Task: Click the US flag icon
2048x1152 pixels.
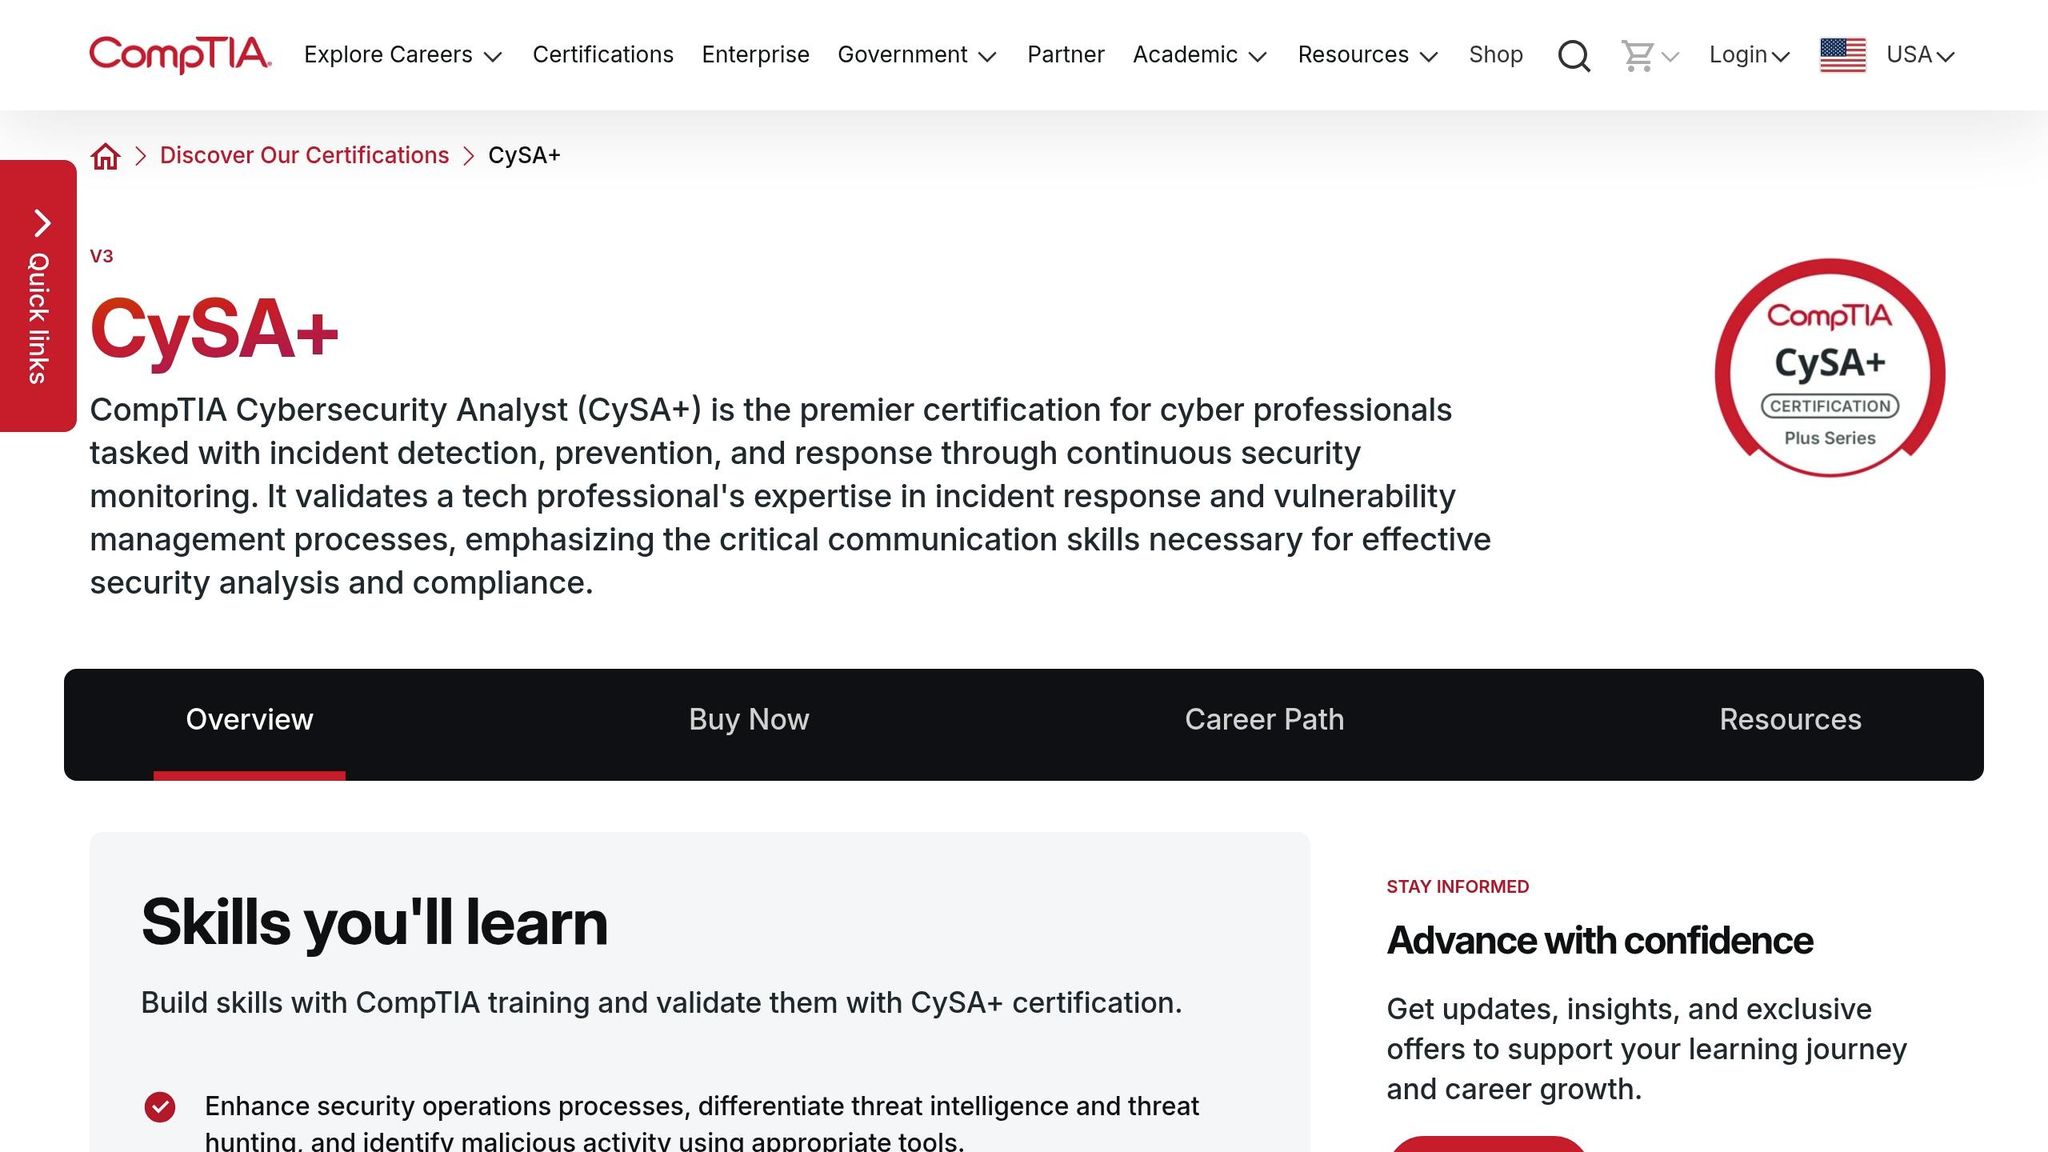Action: [1841, 55]
